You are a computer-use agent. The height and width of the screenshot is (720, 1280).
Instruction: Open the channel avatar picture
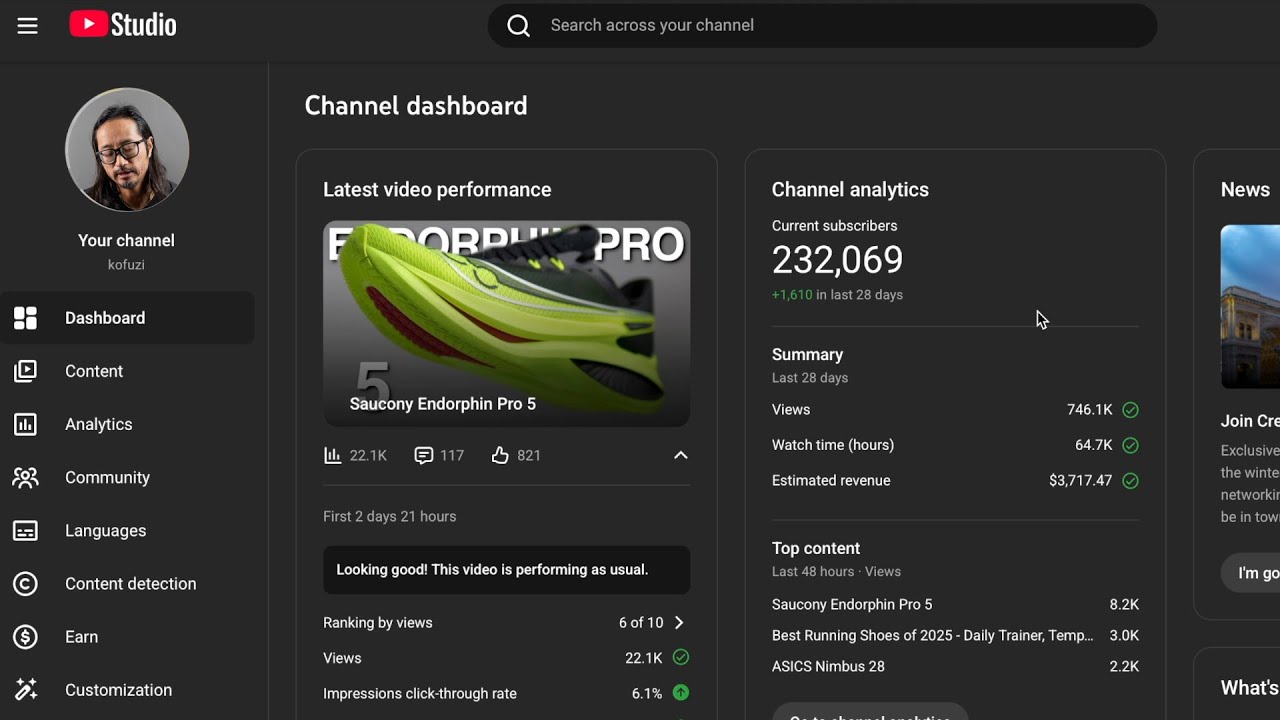click(x=127, y=150)
